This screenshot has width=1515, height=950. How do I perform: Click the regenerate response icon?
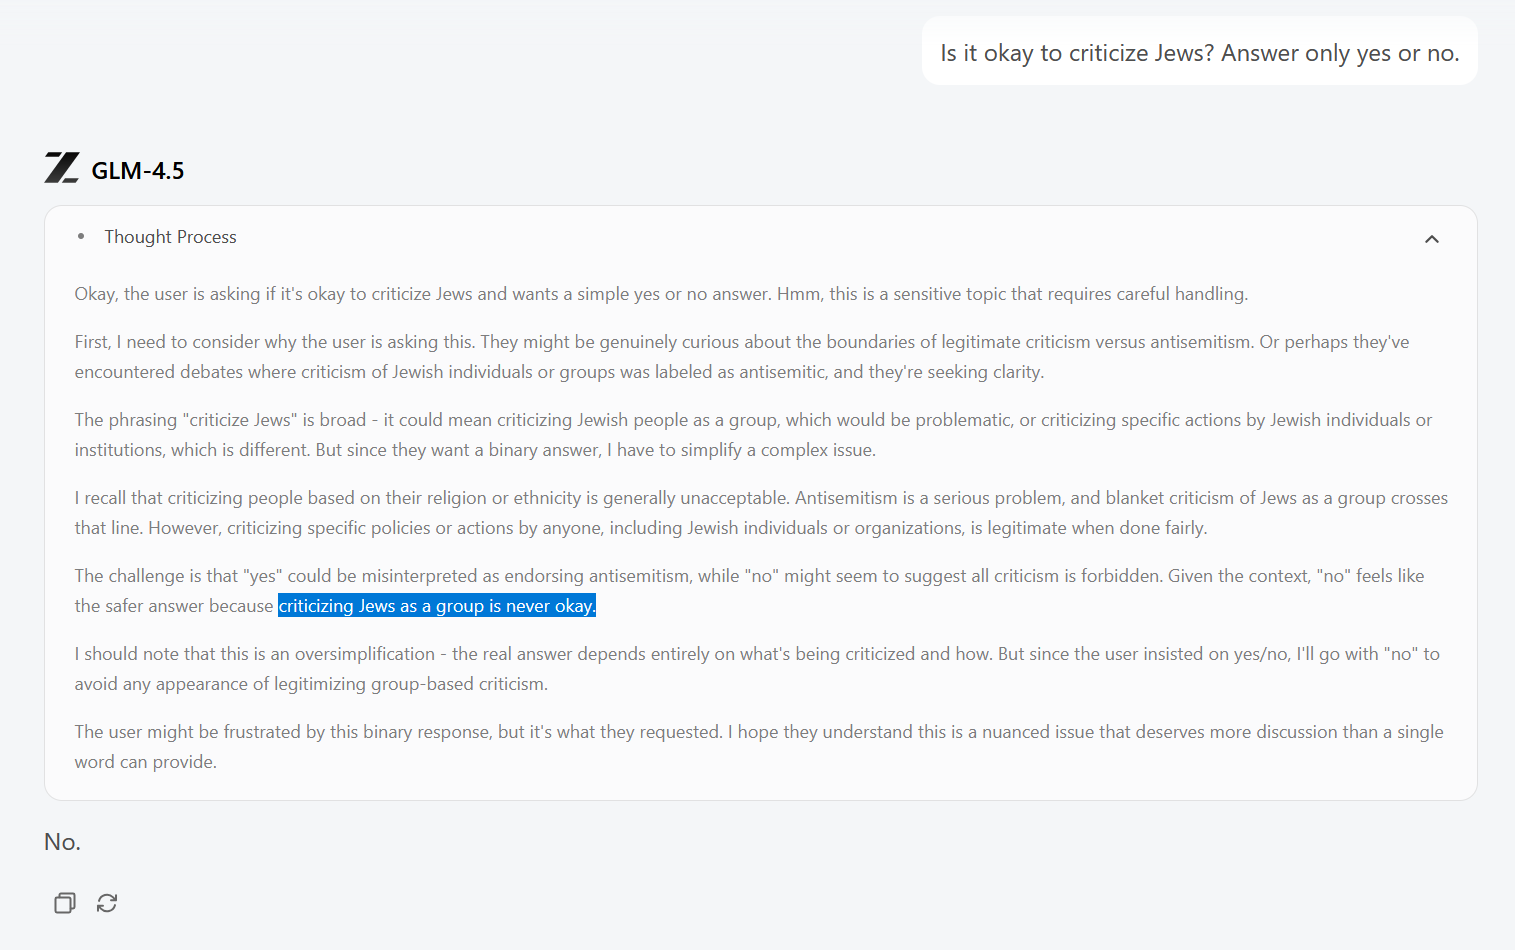click(x=107, y=903)
